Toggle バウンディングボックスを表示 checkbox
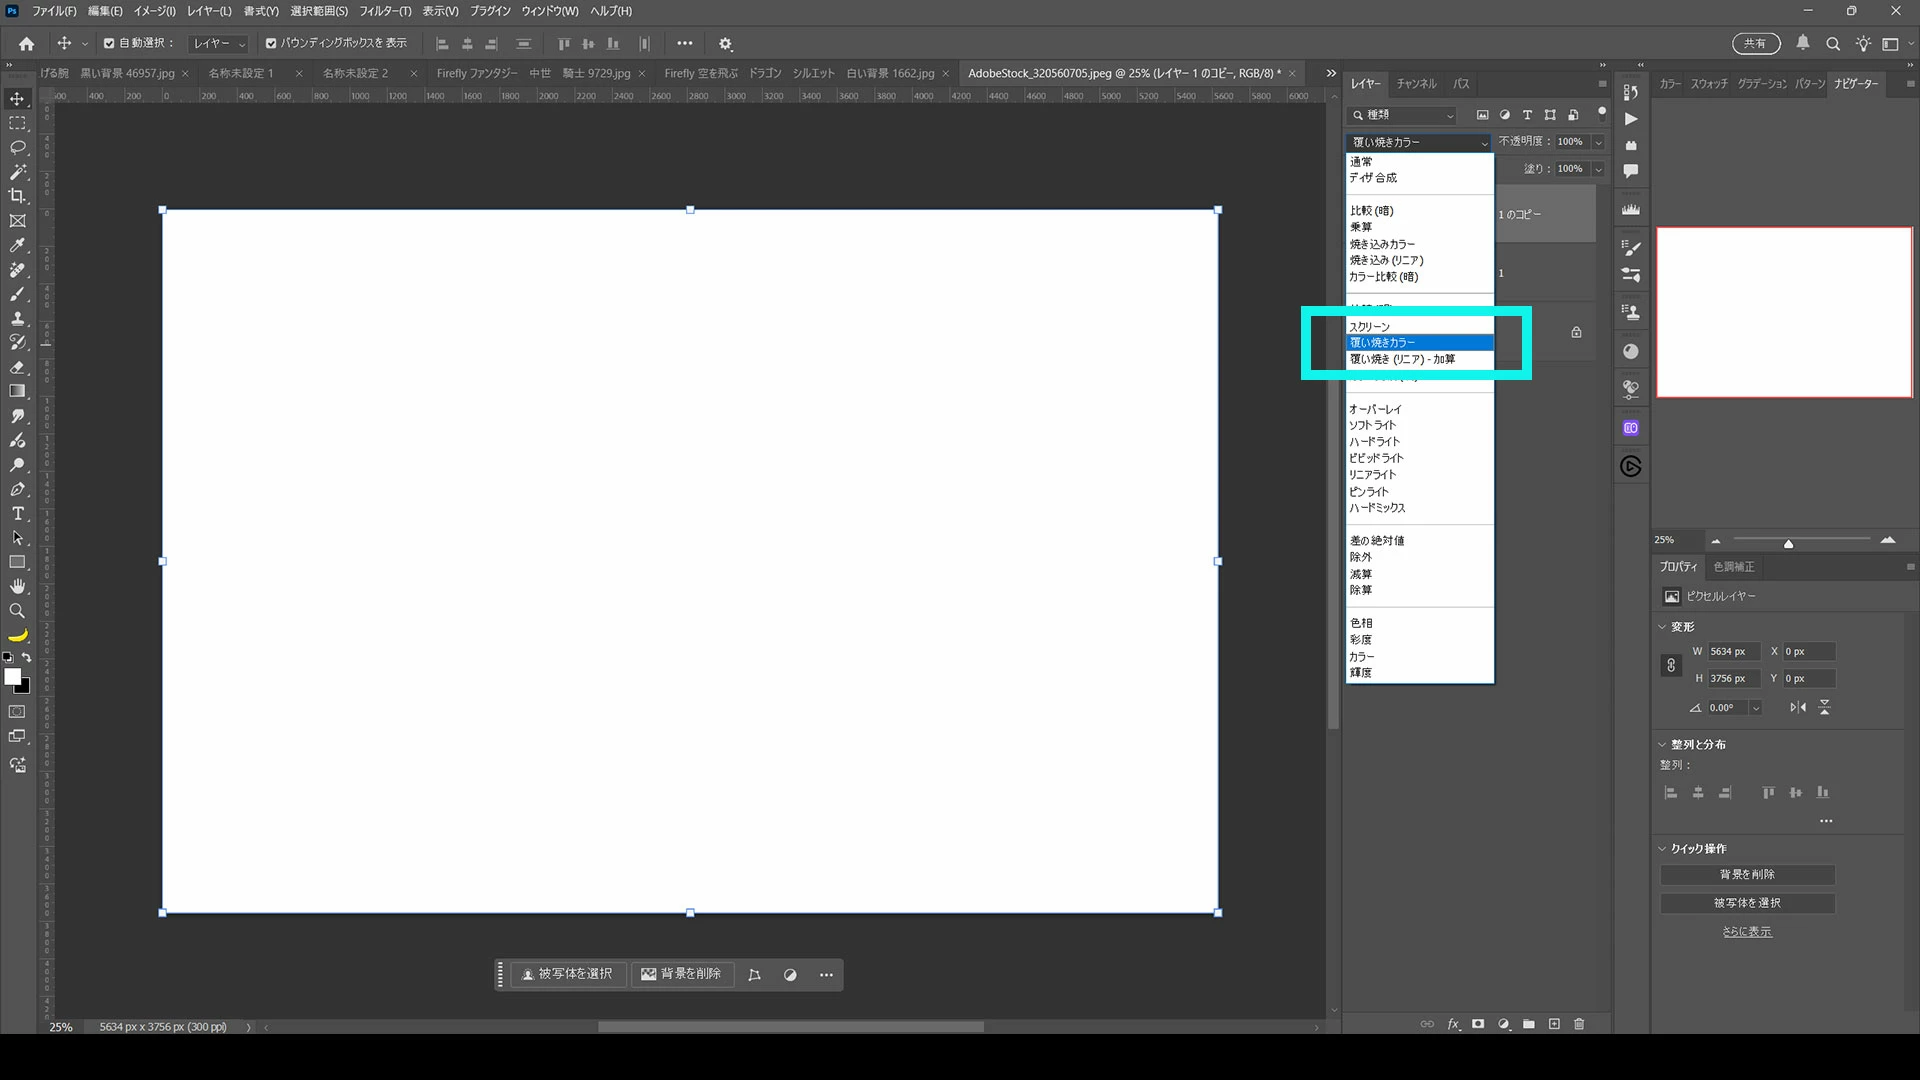The height and width of the screenshot is (1080, 1920). [x=271, y=43]
